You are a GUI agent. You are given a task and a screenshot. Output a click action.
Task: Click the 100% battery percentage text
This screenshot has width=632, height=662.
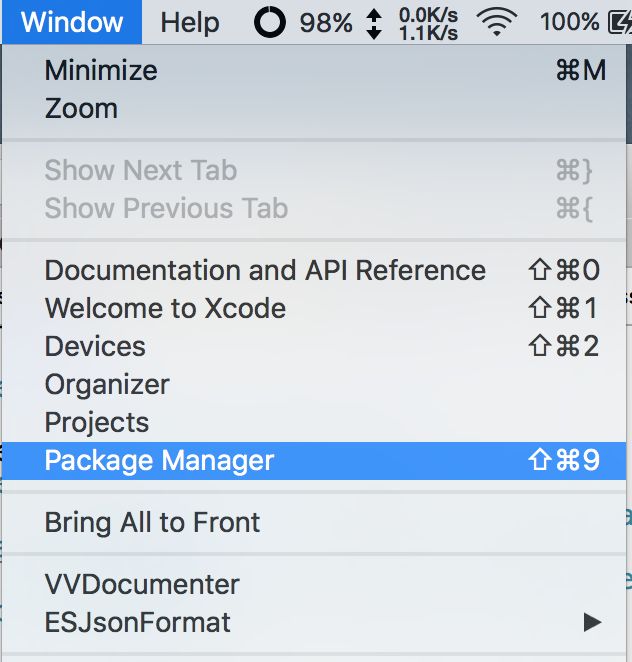point(570,22)
